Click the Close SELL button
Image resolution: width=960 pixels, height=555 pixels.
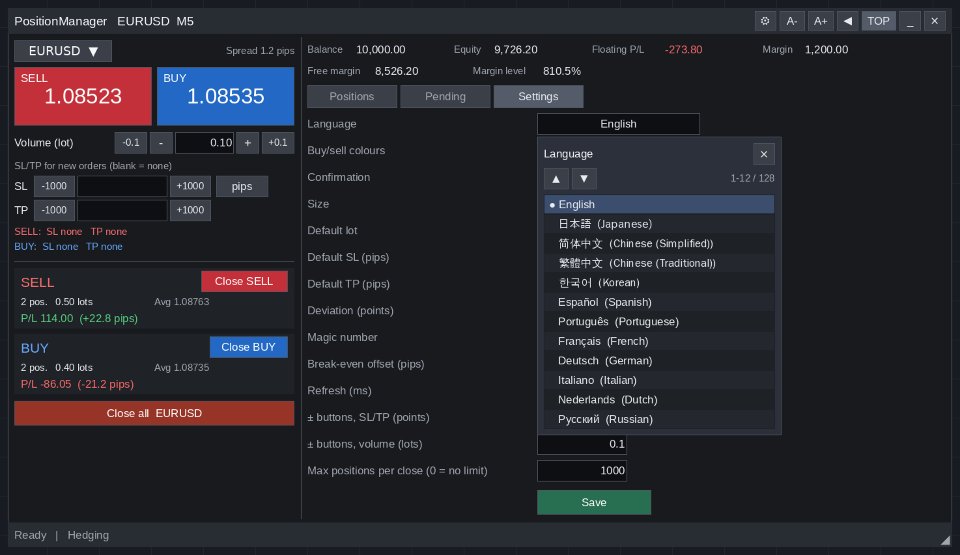tap(244, 281)
